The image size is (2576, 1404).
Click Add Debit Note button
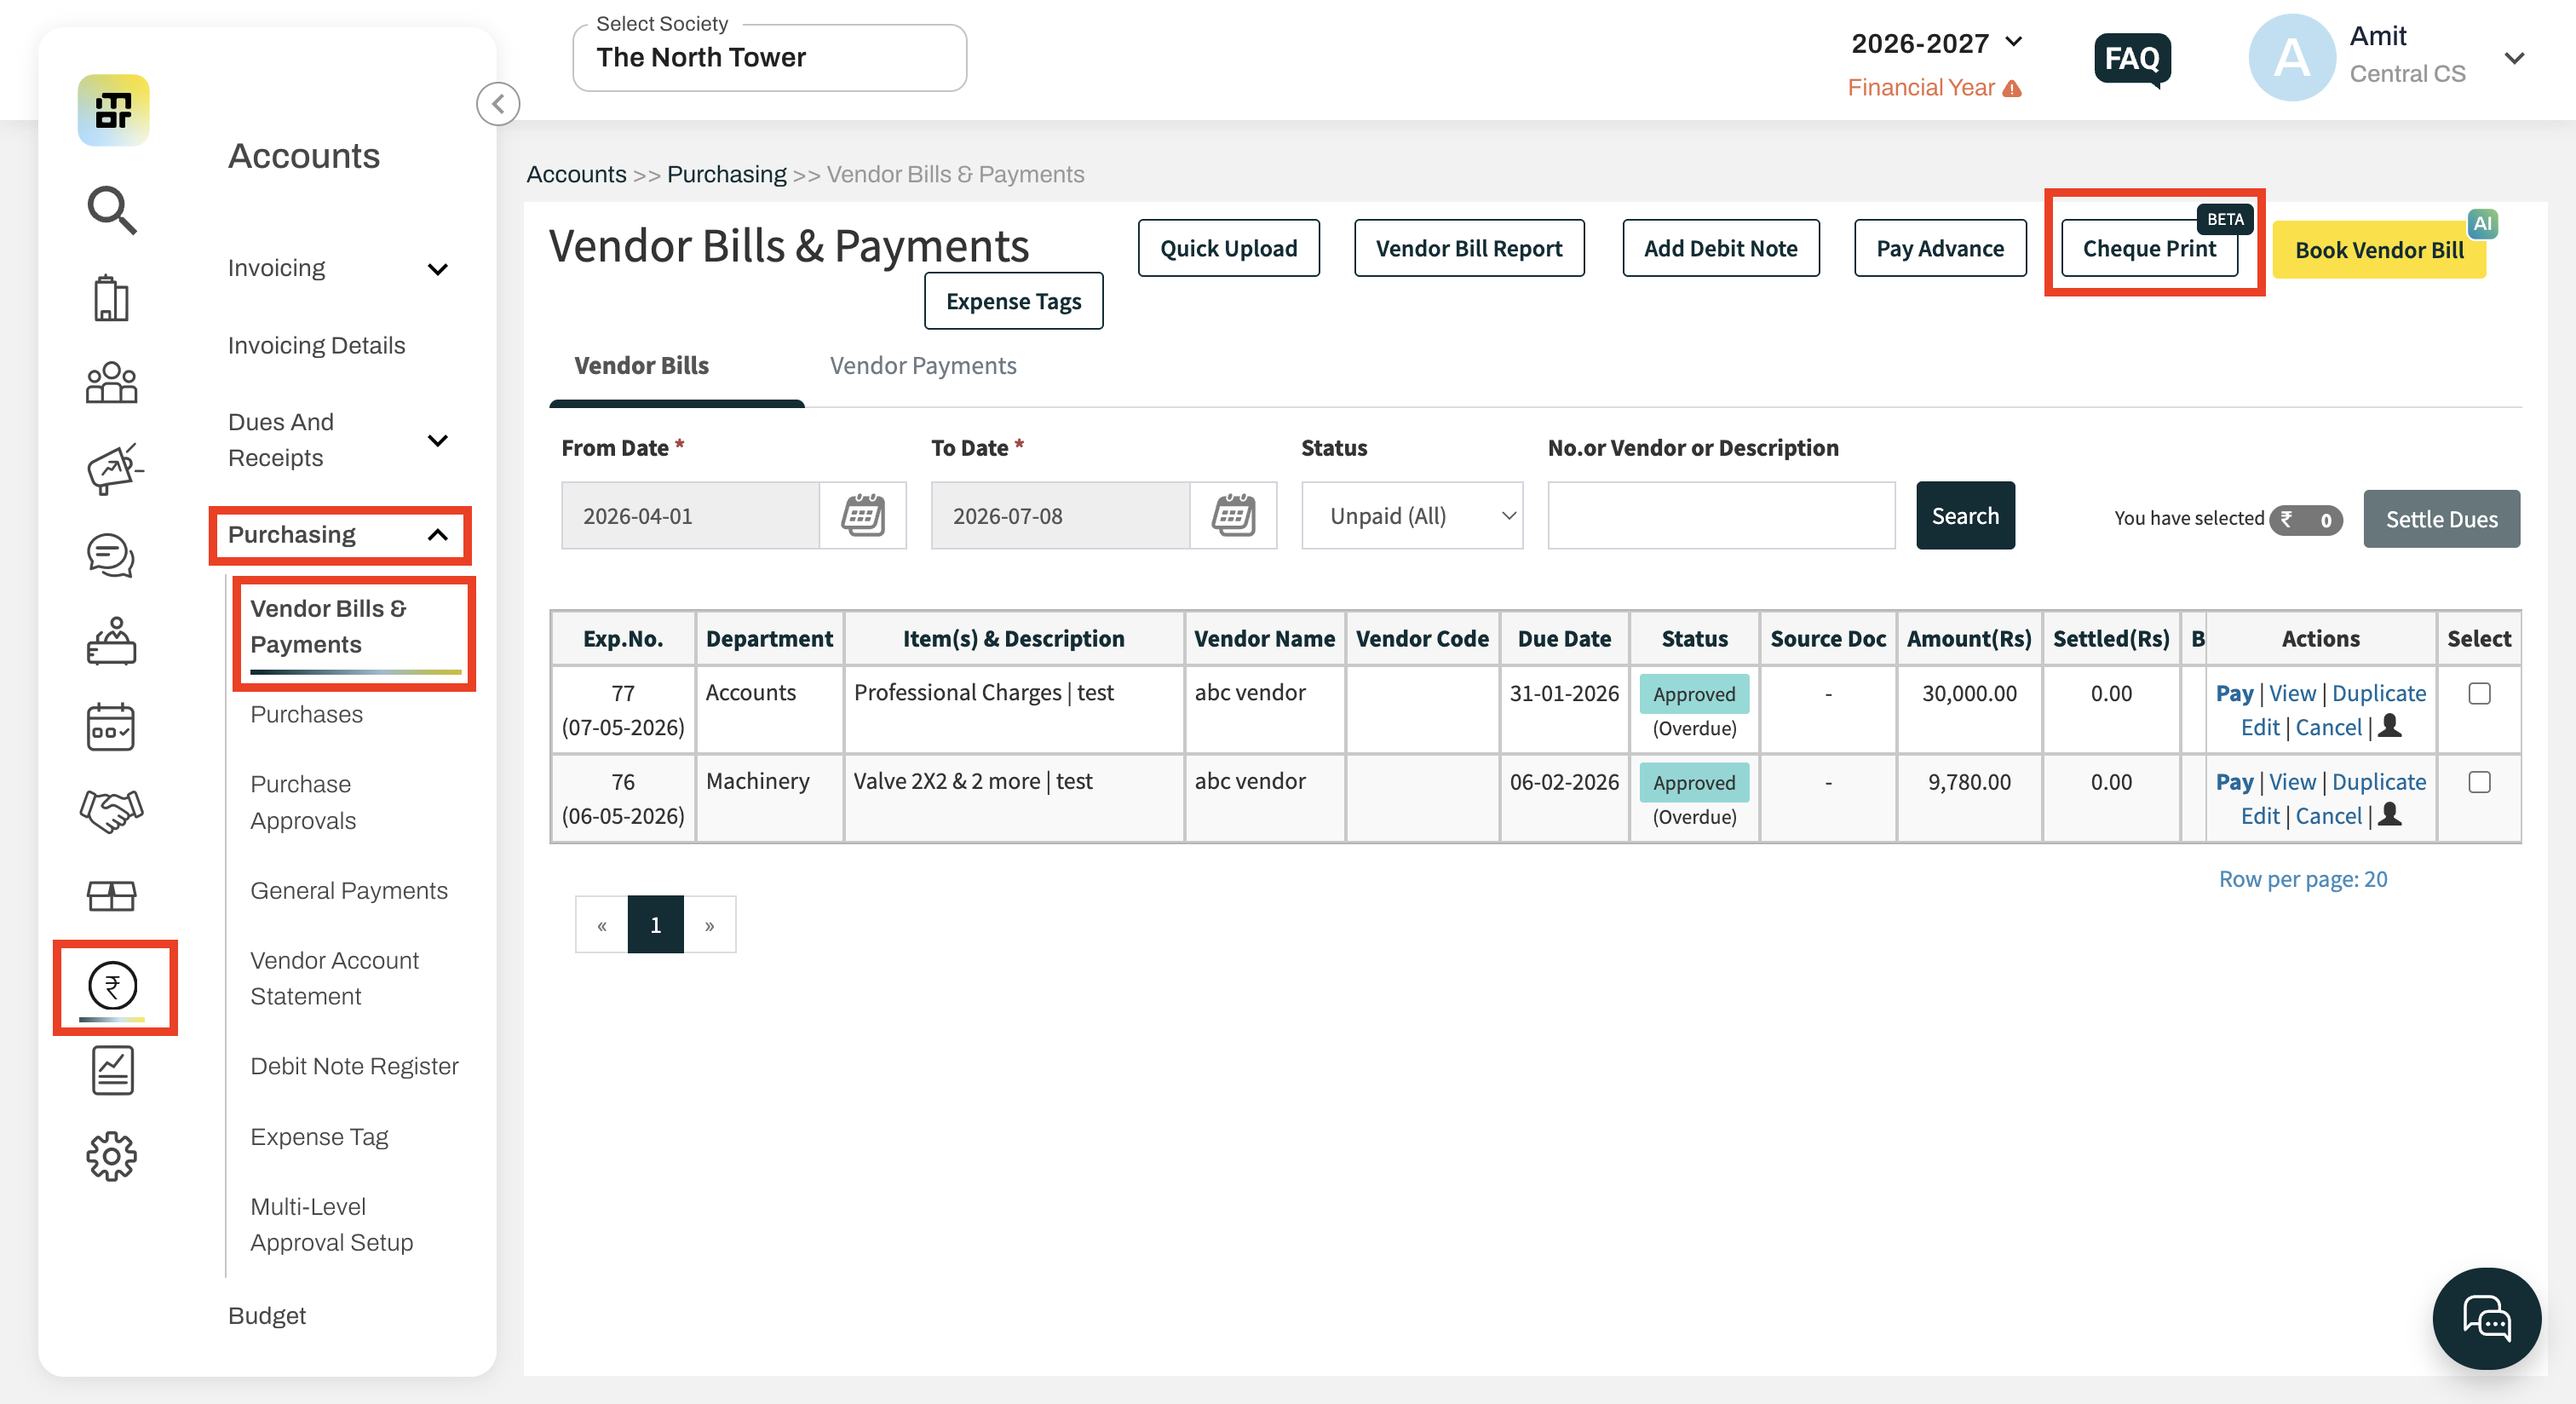coord(1720,248)
